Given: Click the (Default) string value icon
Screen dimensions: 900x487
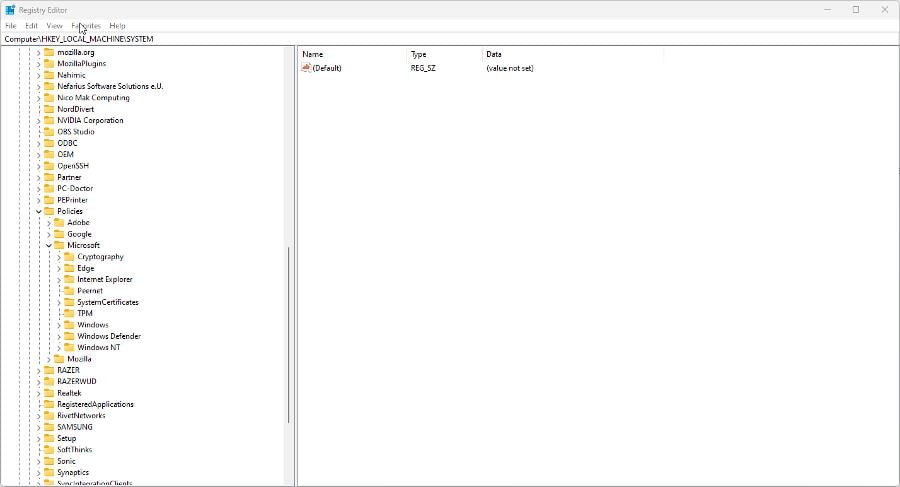Looking at the screenshot, I should pyautogui.click(x=306, y=68).
